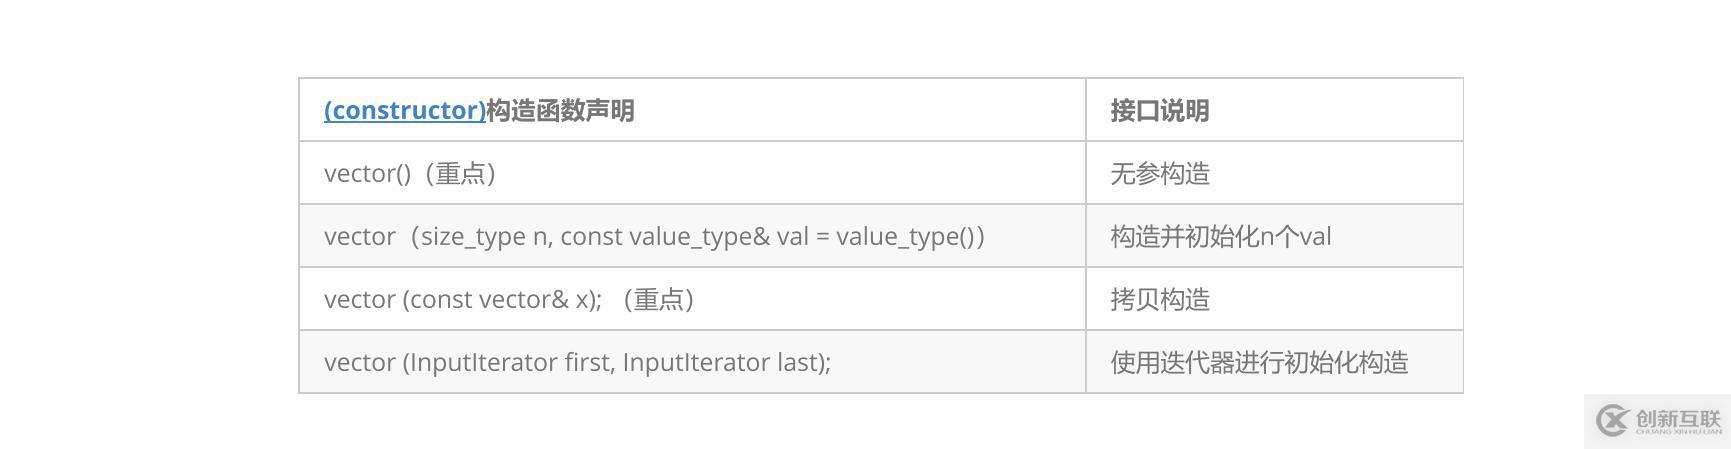Click the vector (const vector& x) cell

tap(692, 299)
